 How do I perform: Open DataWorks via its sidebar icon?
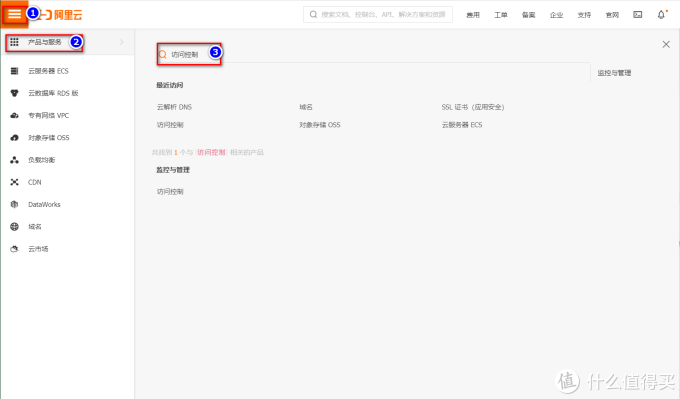[x=14, y=204]
